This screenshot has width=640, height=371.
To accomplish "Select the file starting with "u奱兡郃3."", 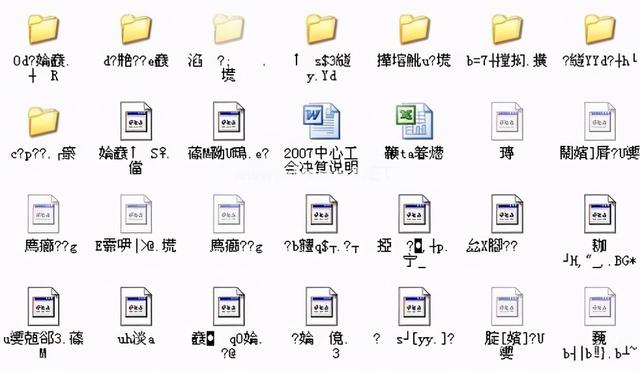I will click(43, 307).
